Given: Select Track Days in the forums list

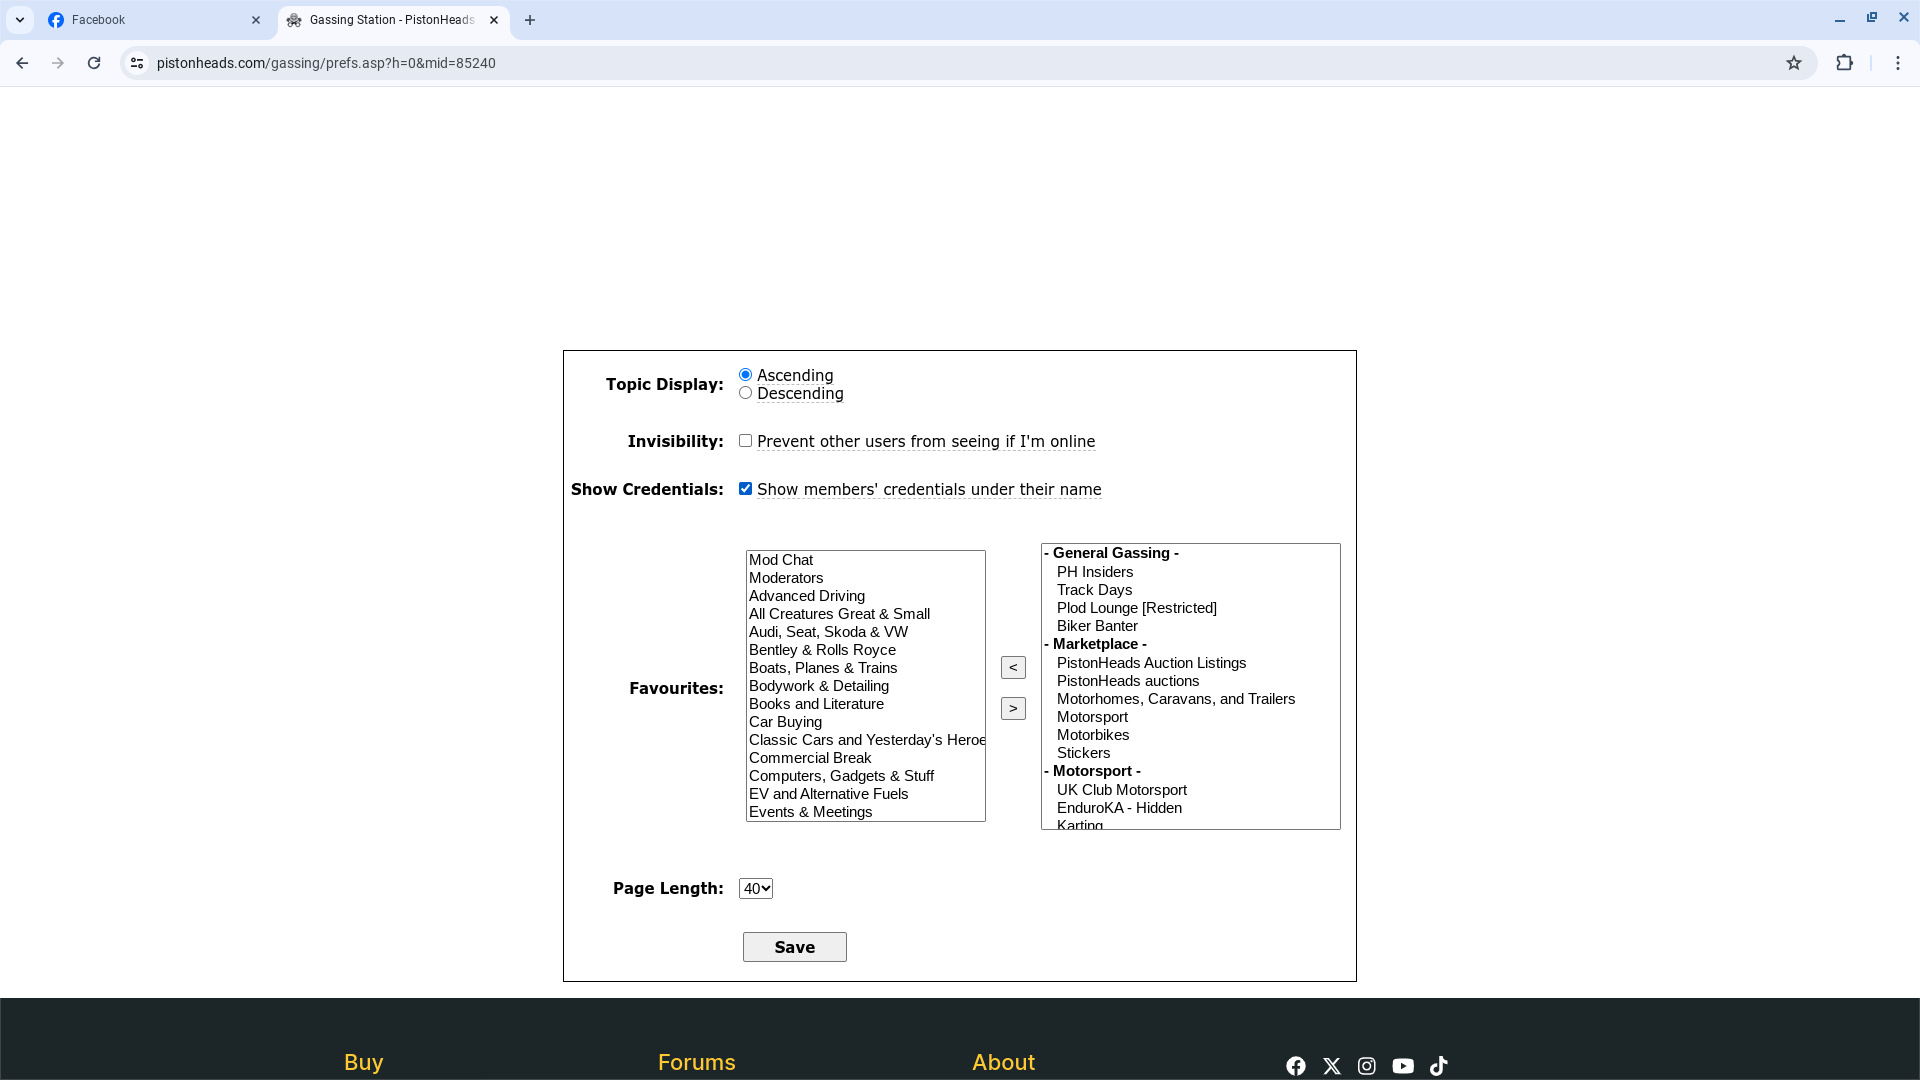Looking at the screenshot, I should tap(1094, 590).
